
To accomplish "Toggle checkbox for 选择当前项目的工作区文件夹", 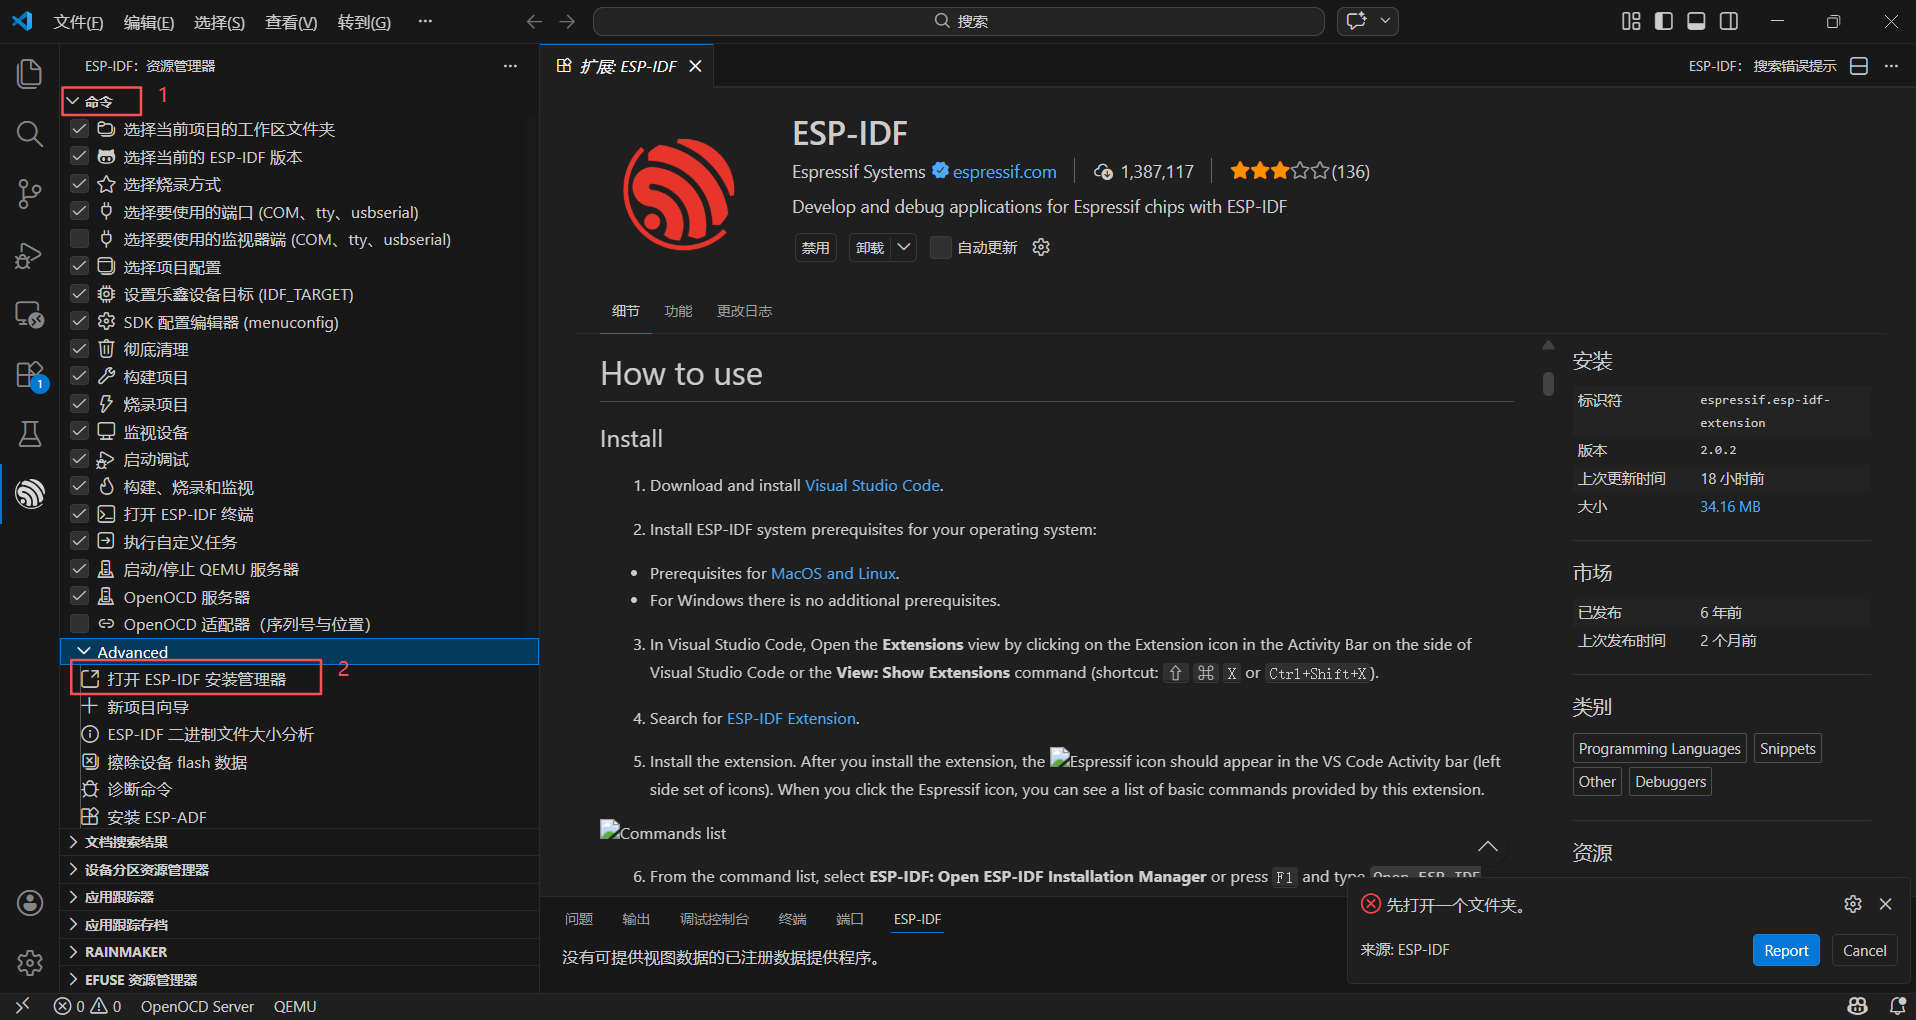I will [x=80, y=129].
